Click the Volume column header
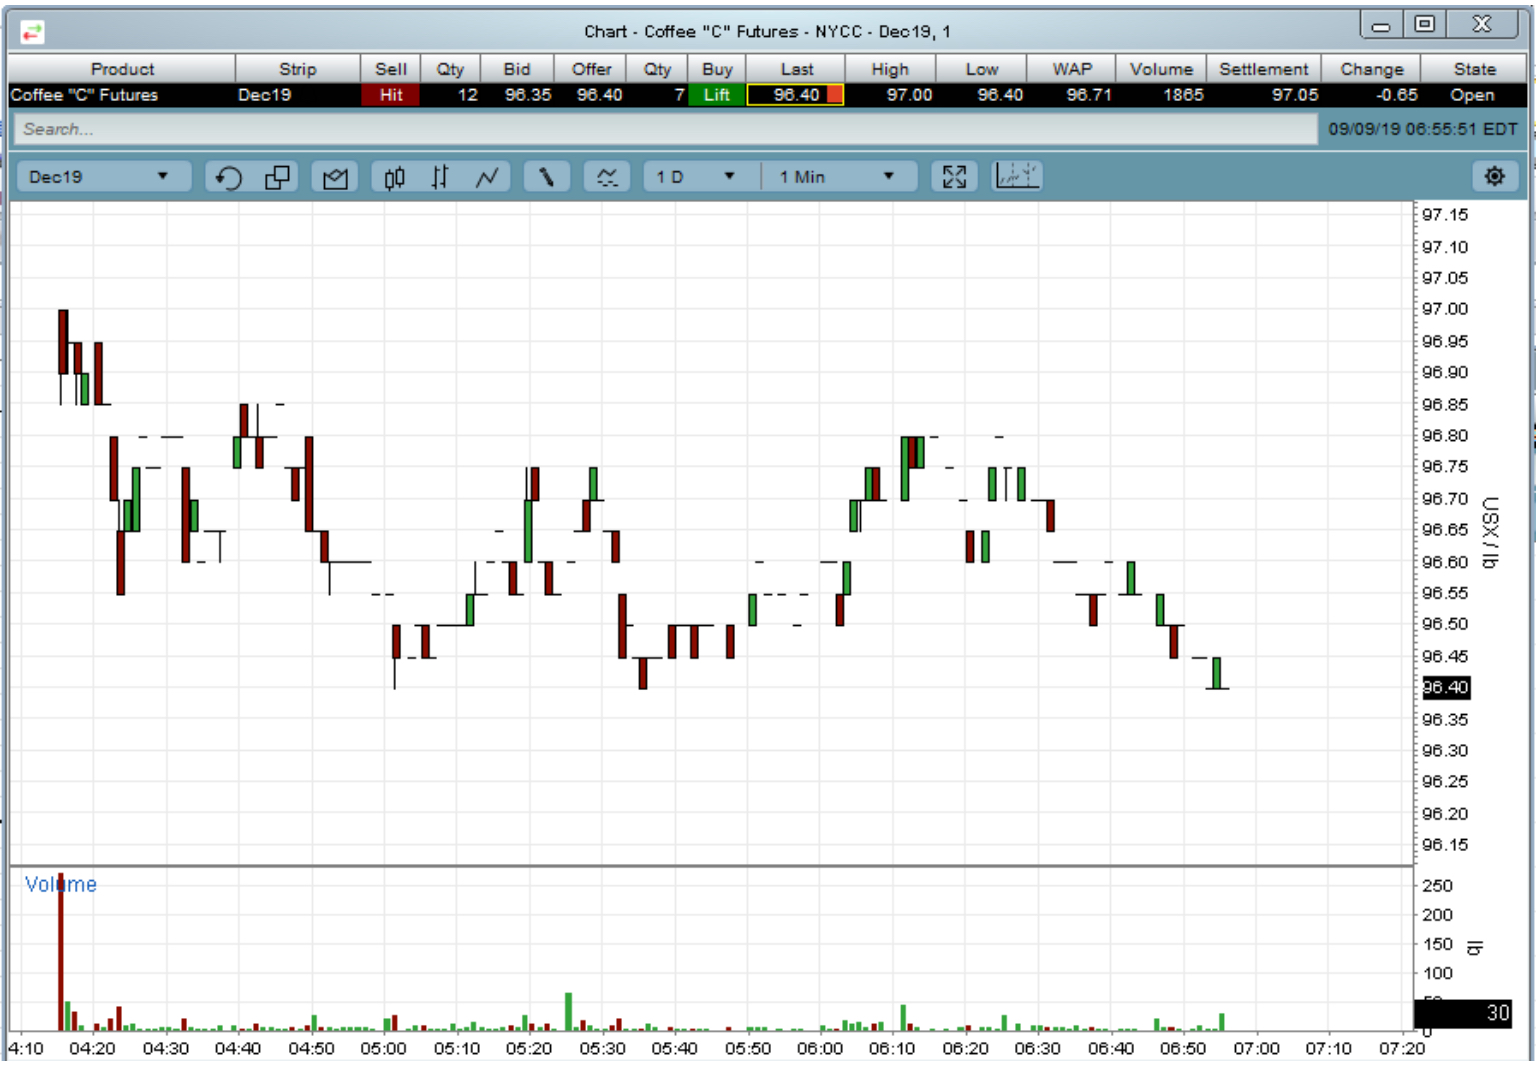This screenshot has width=1536, height=1066. click(x=1161, y=69)
